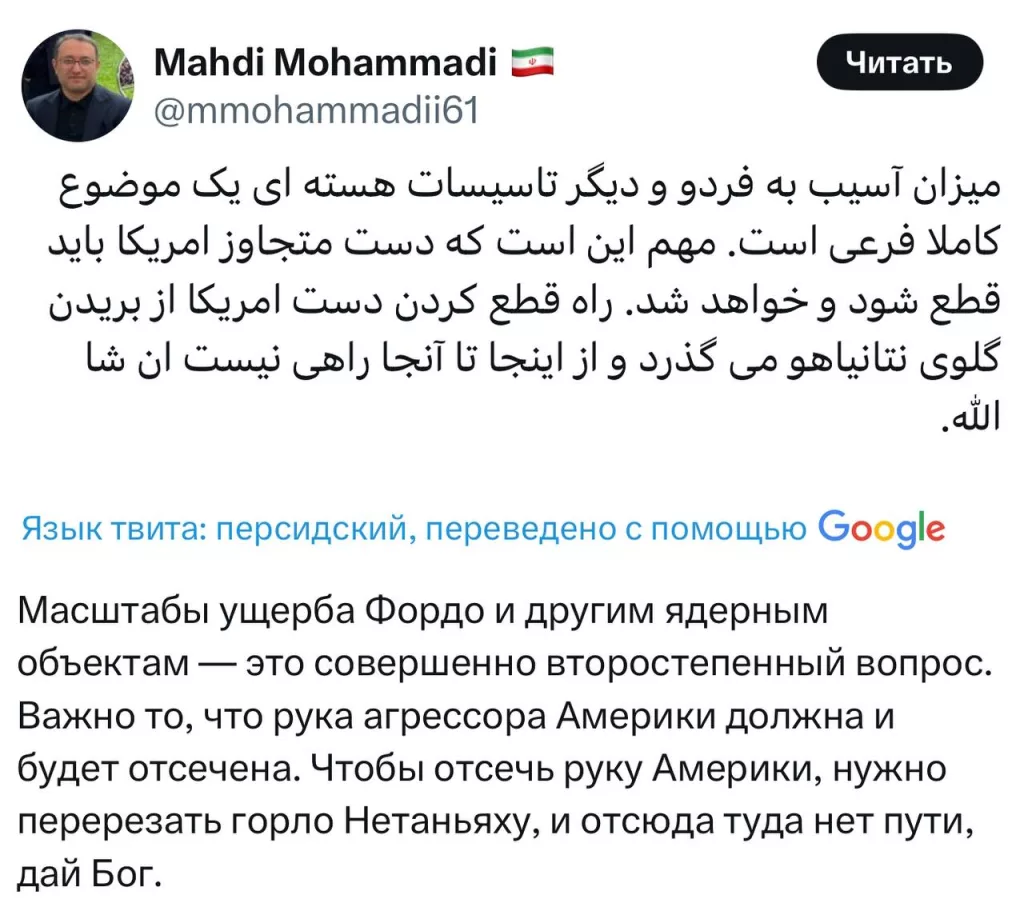Click the word «Нетаньяху» in the Russian text
Viewport: 1024px width, 899px height.
tap(435, 820)
